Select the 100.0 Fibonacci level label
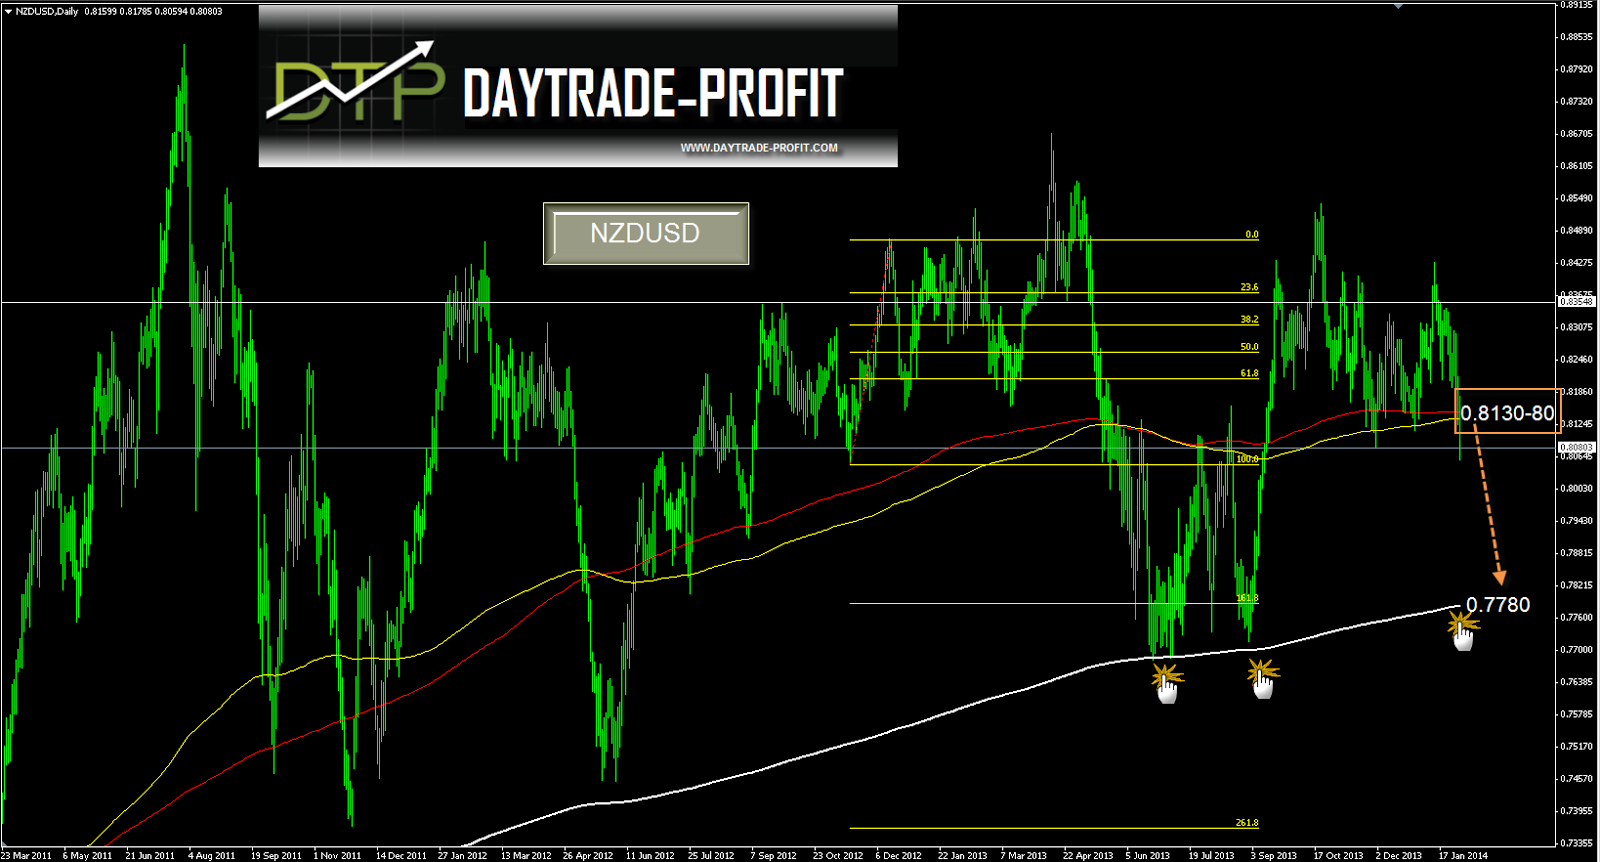1600x862 pixels. pos(1247,459)
